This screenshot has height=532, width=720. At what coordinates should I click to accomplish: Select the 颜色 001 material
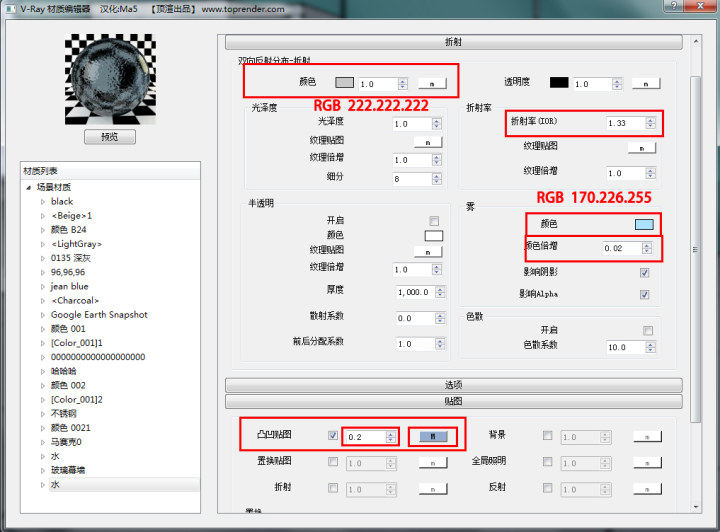pyautogui.click(x=68, y=329)
